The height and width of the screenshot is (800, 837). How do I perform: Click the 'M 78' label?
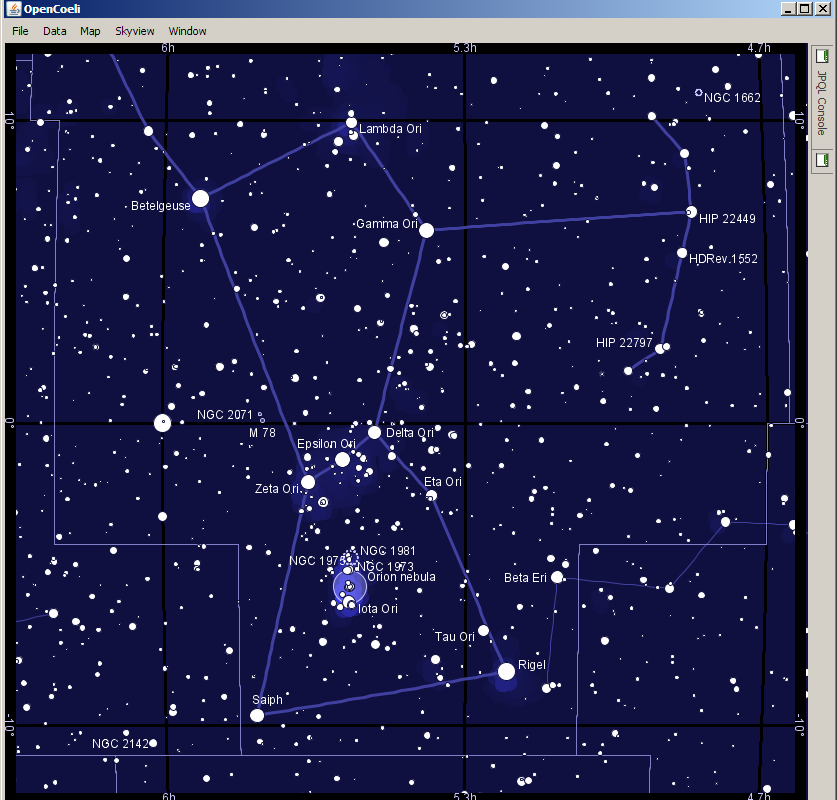point(262,433)
